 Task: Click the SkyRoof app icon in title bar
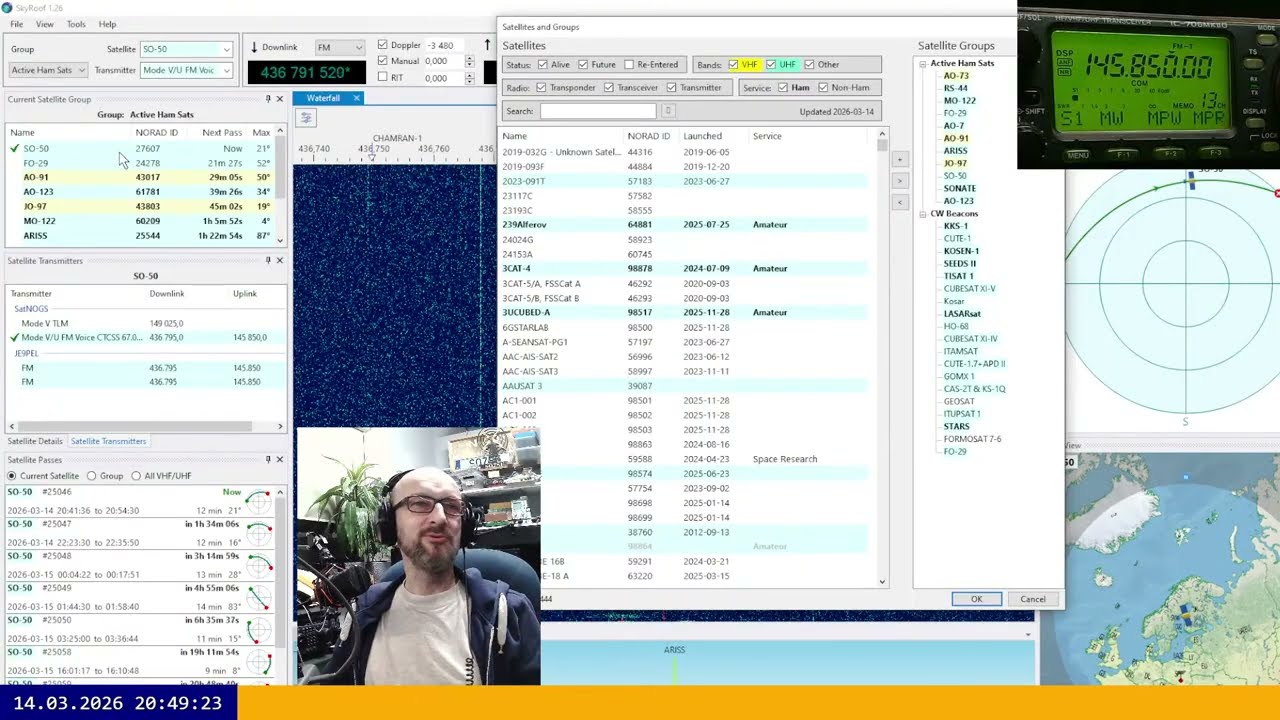(8, 8)
